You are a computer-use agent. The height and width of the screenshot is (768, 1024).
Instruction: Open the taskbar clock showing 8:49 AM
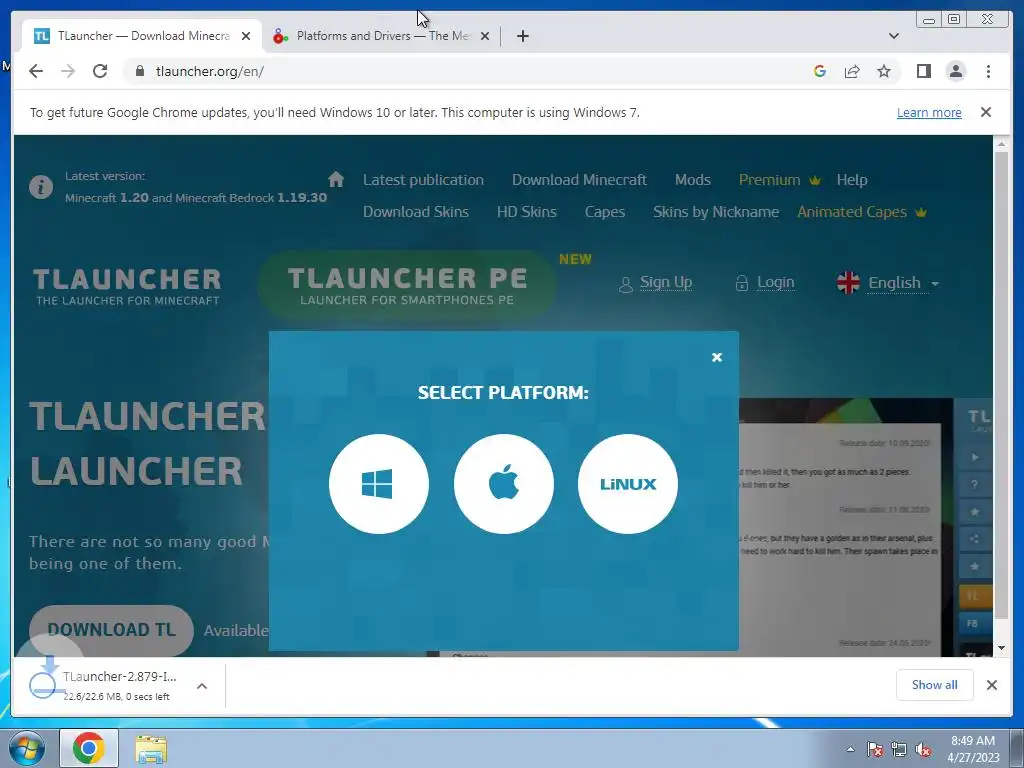(973, 749)
